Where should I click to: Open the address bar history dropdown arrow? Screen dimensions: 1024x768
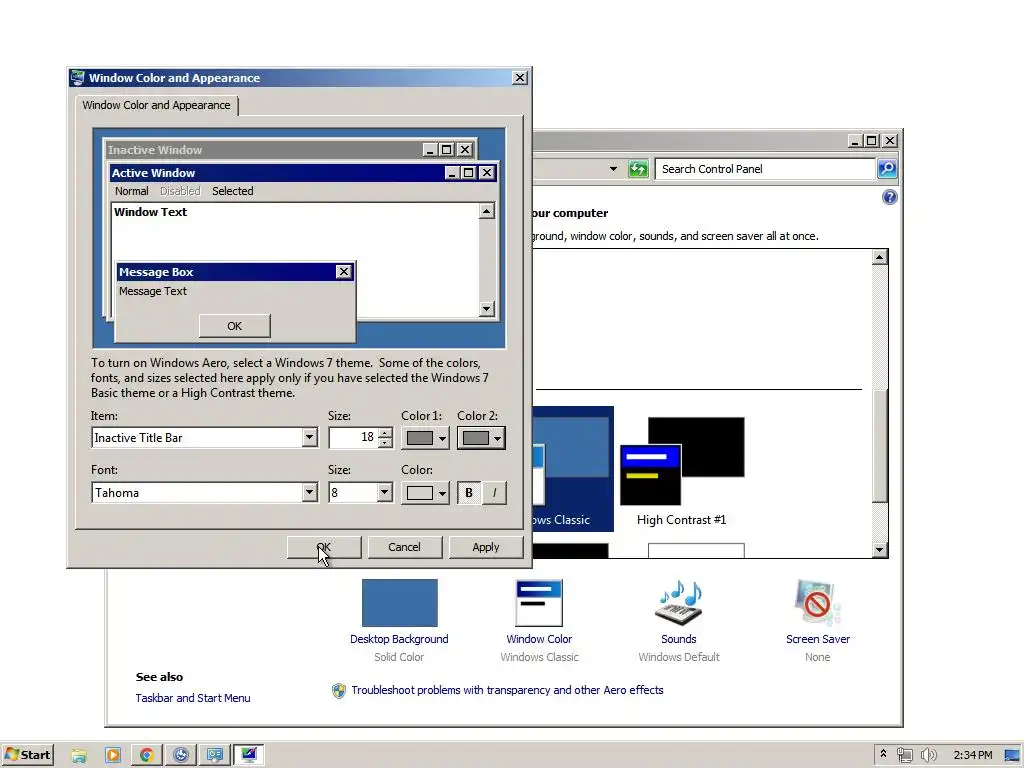[613, 169]
